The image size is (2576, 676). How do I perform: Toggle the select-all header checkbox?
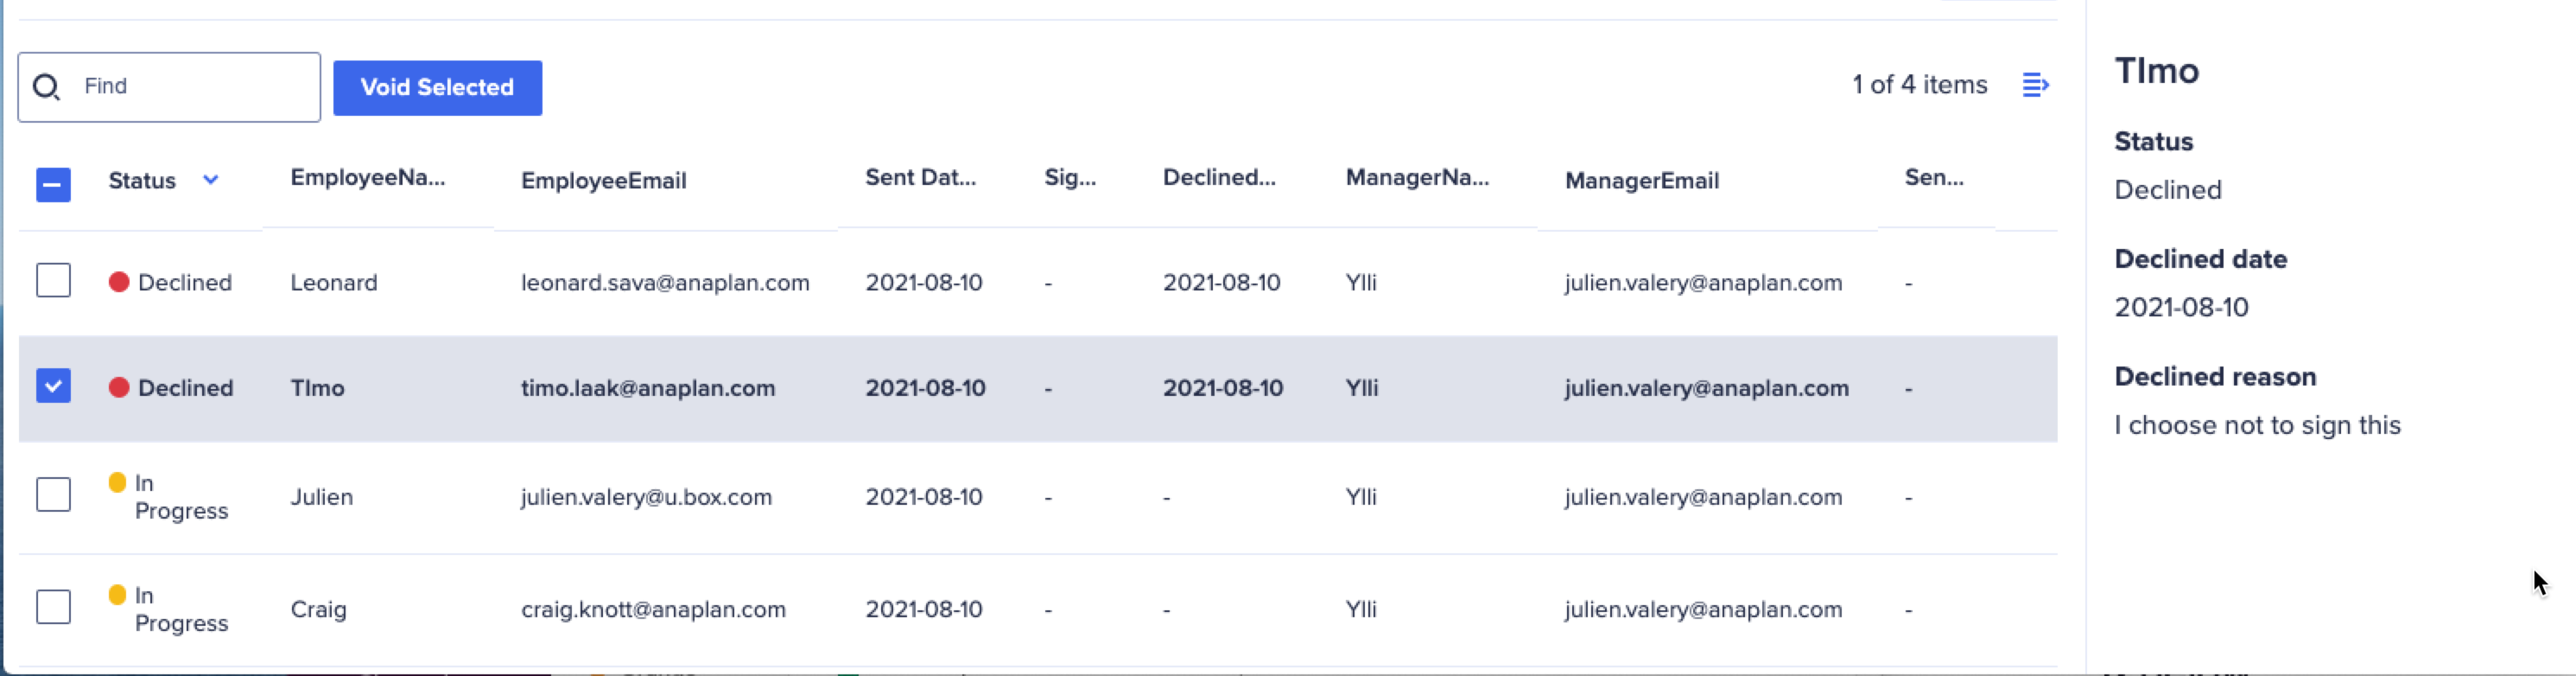pos(54,184)
